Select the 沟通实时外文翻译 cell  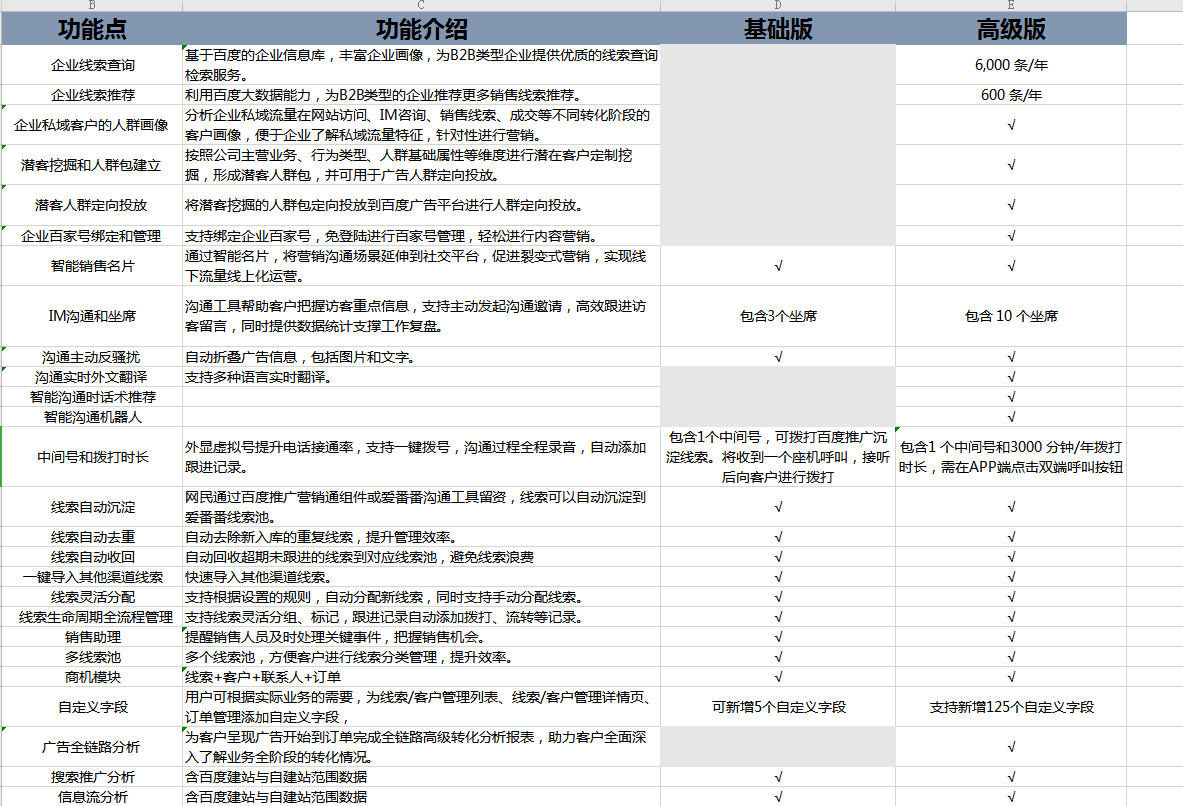pyautogui.click(x=92, y=377)
